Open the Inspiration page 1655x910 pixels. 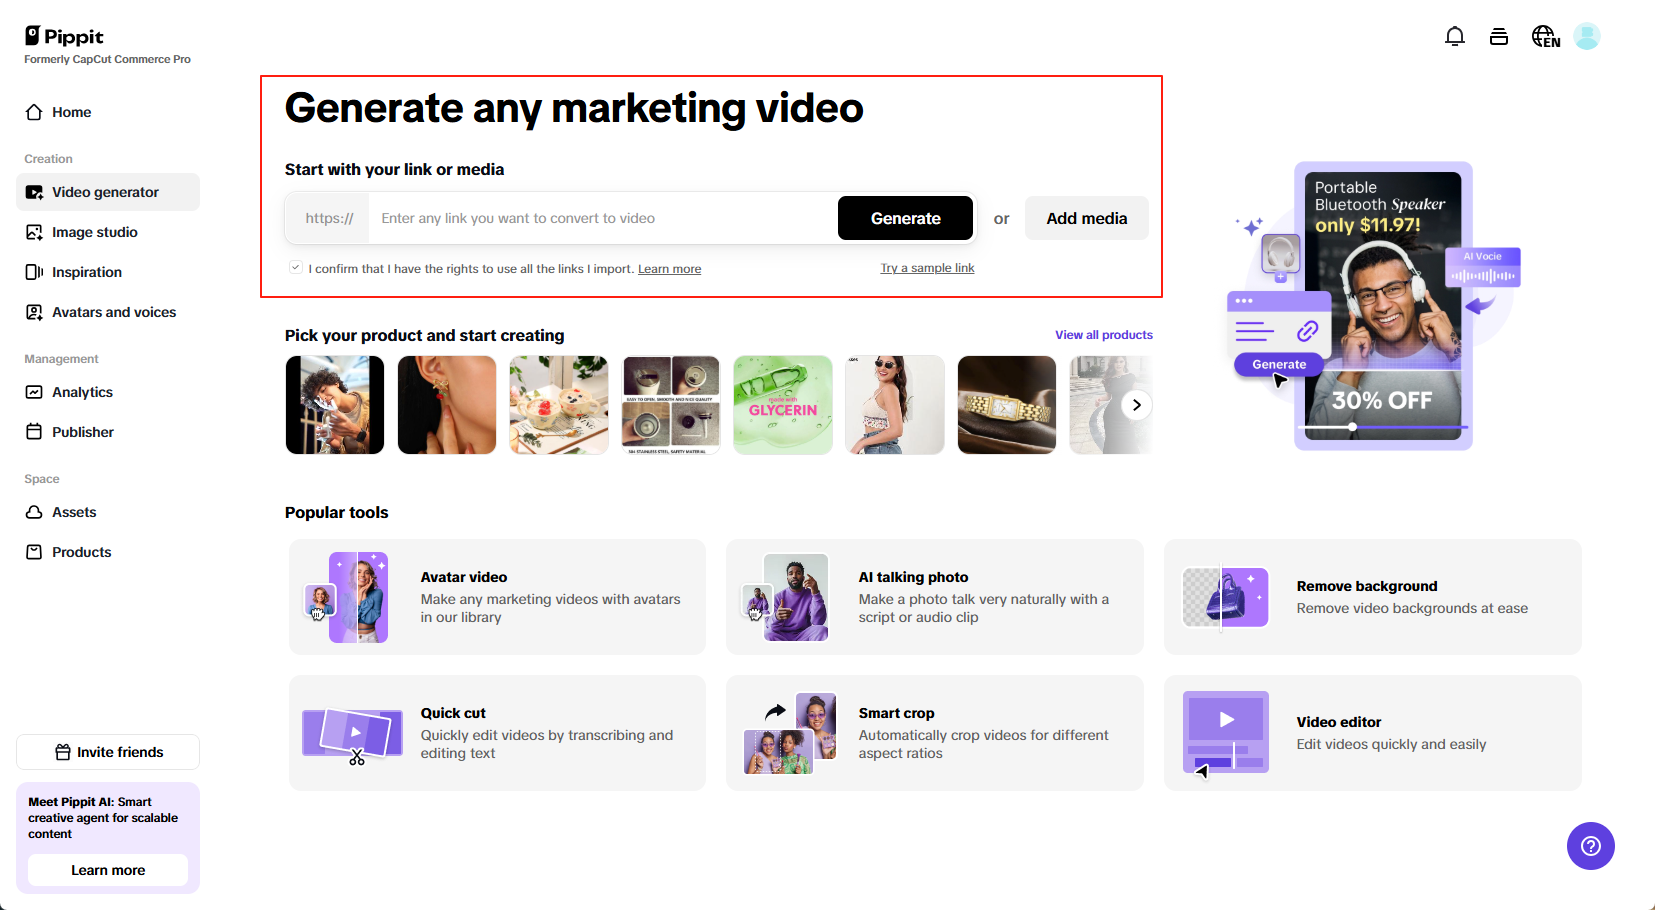(x=86, y=272)
